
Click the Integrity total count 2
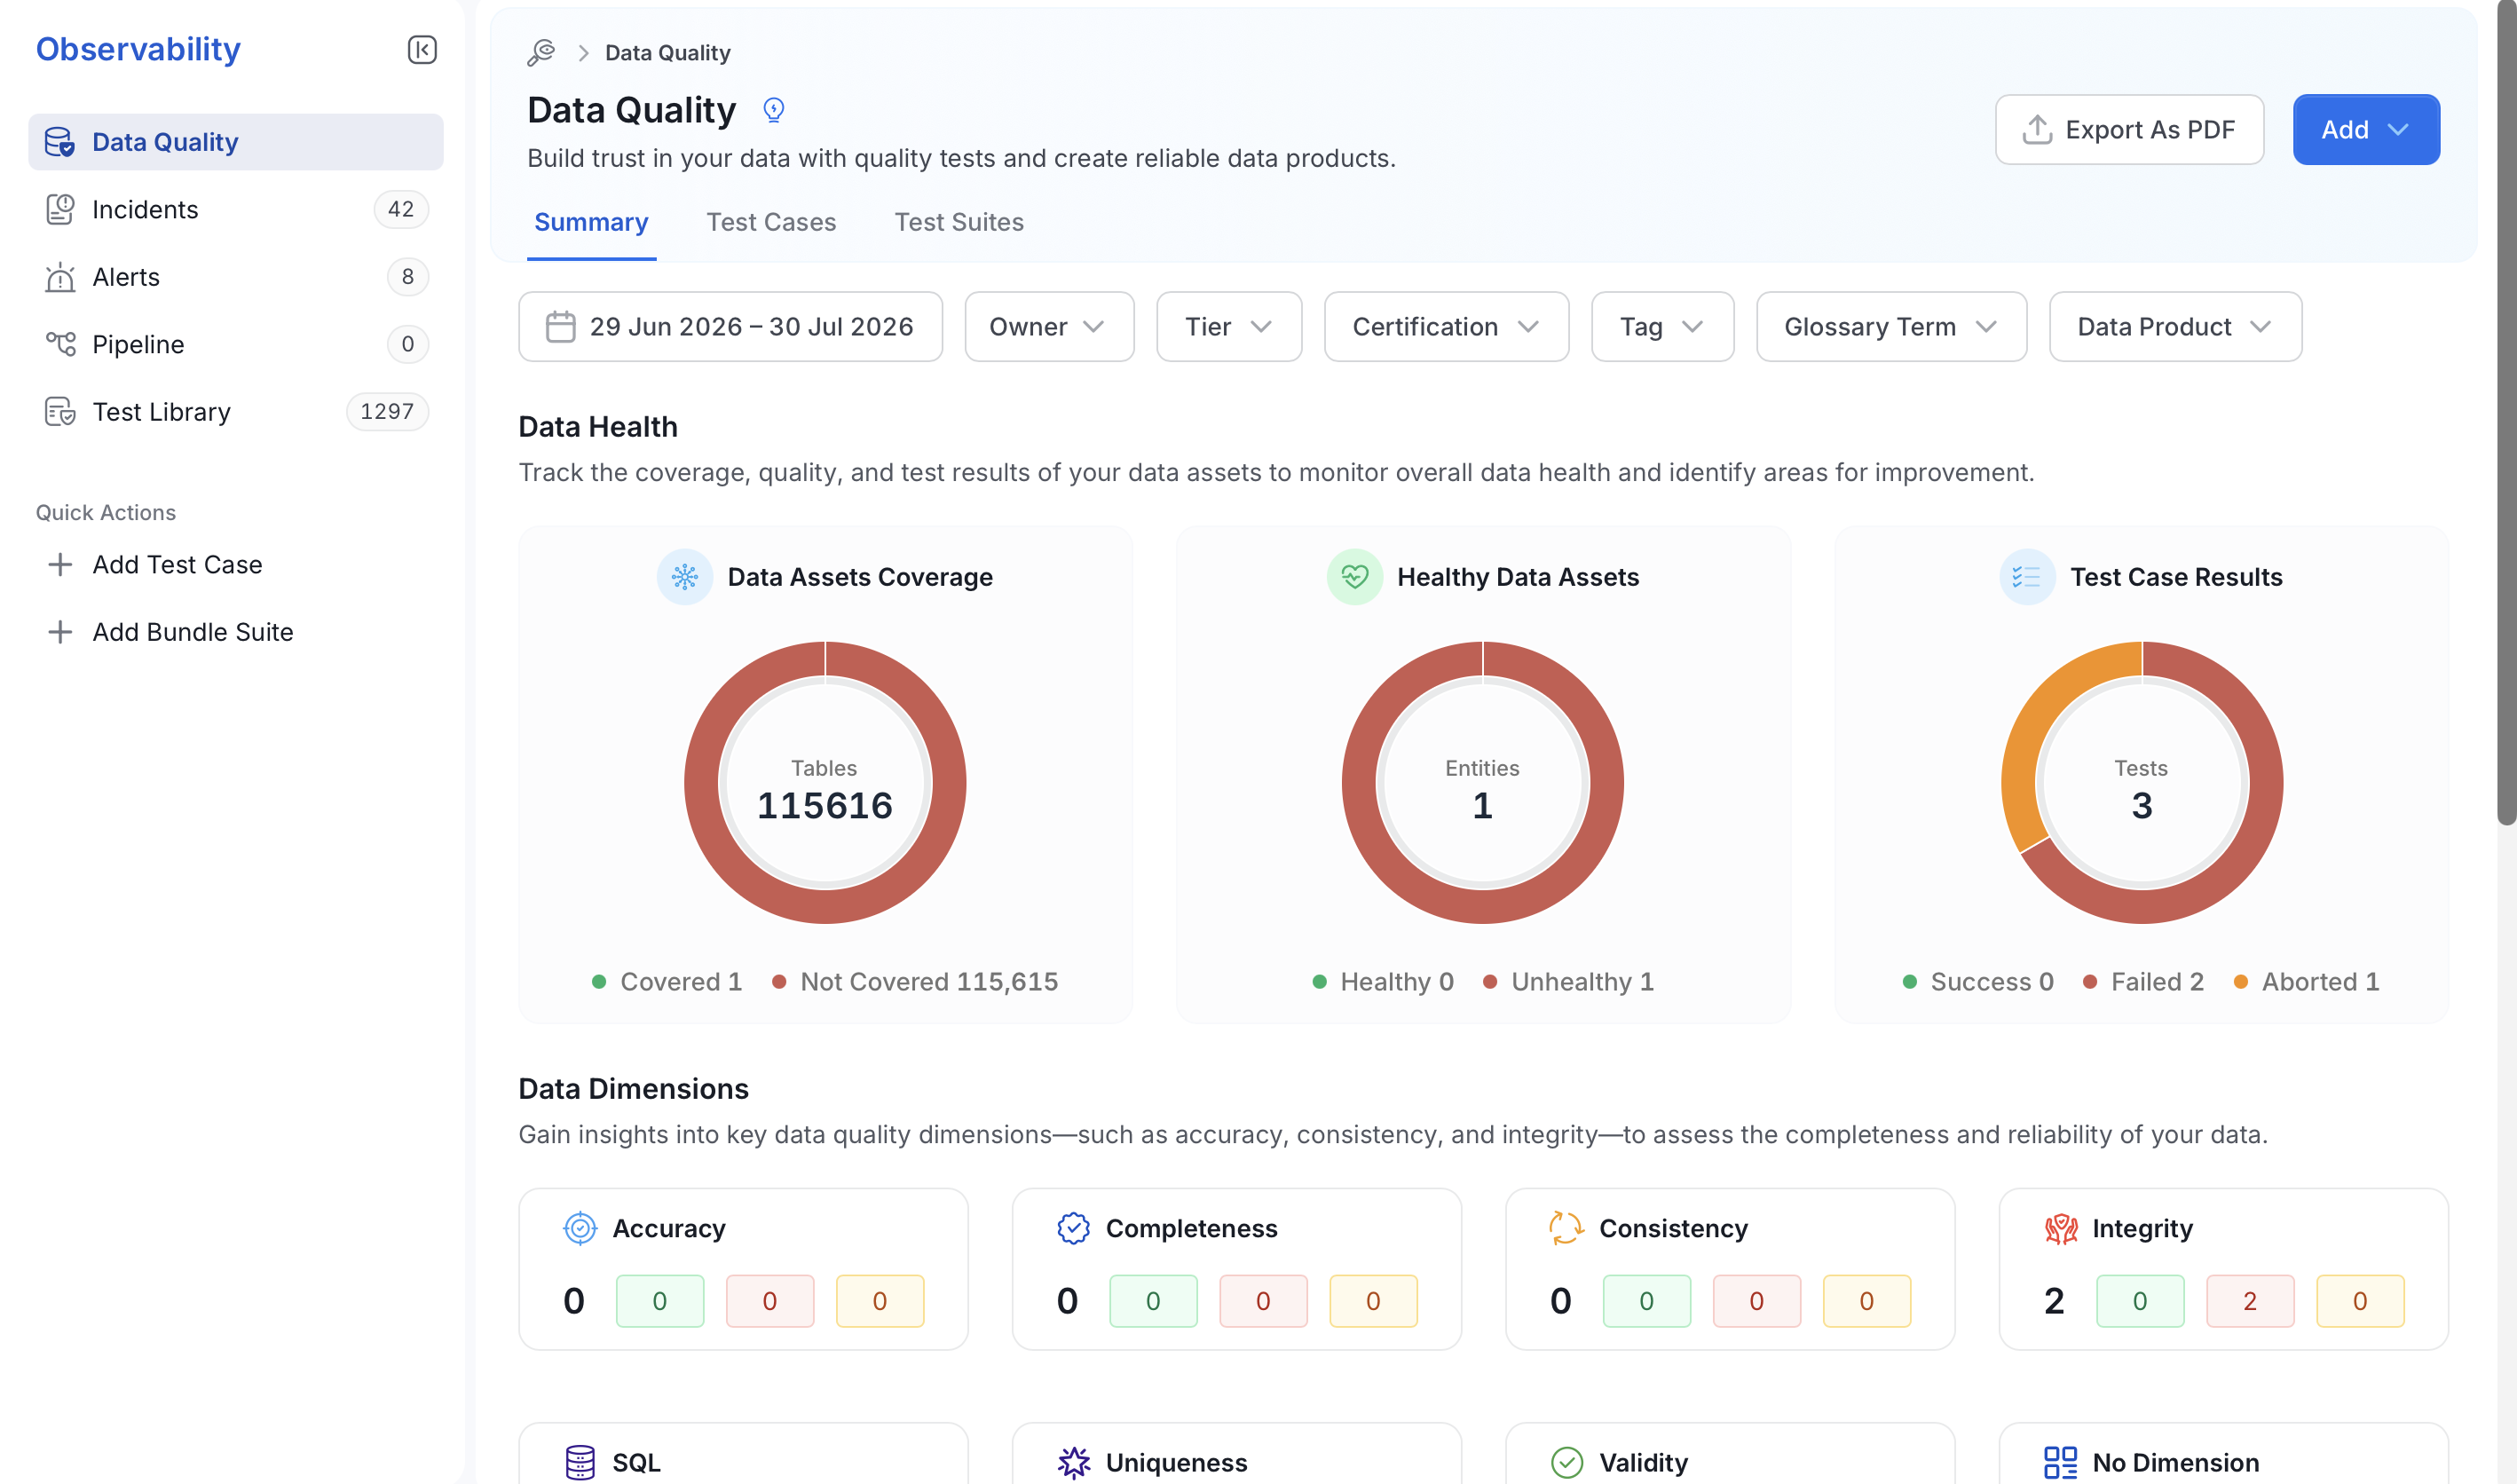click(2054, 1300)
